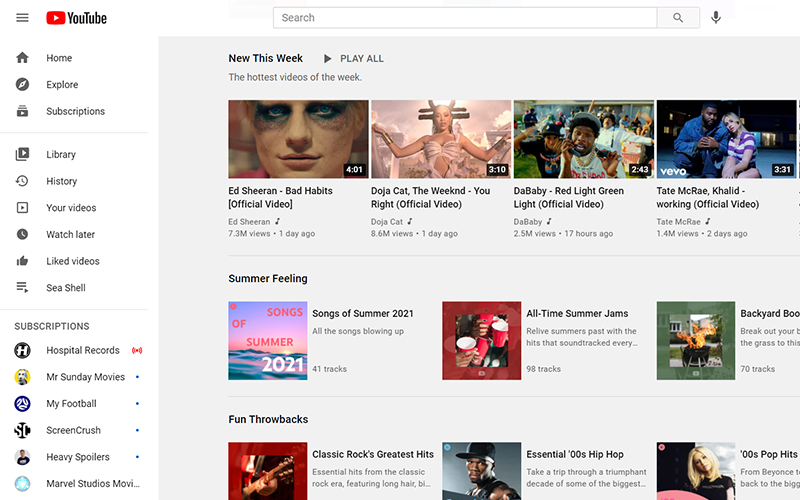Click the Ed Sheeran channel name
Image resolution: width=800 pixels, height=500 pixels.
(x=249, y=221)
